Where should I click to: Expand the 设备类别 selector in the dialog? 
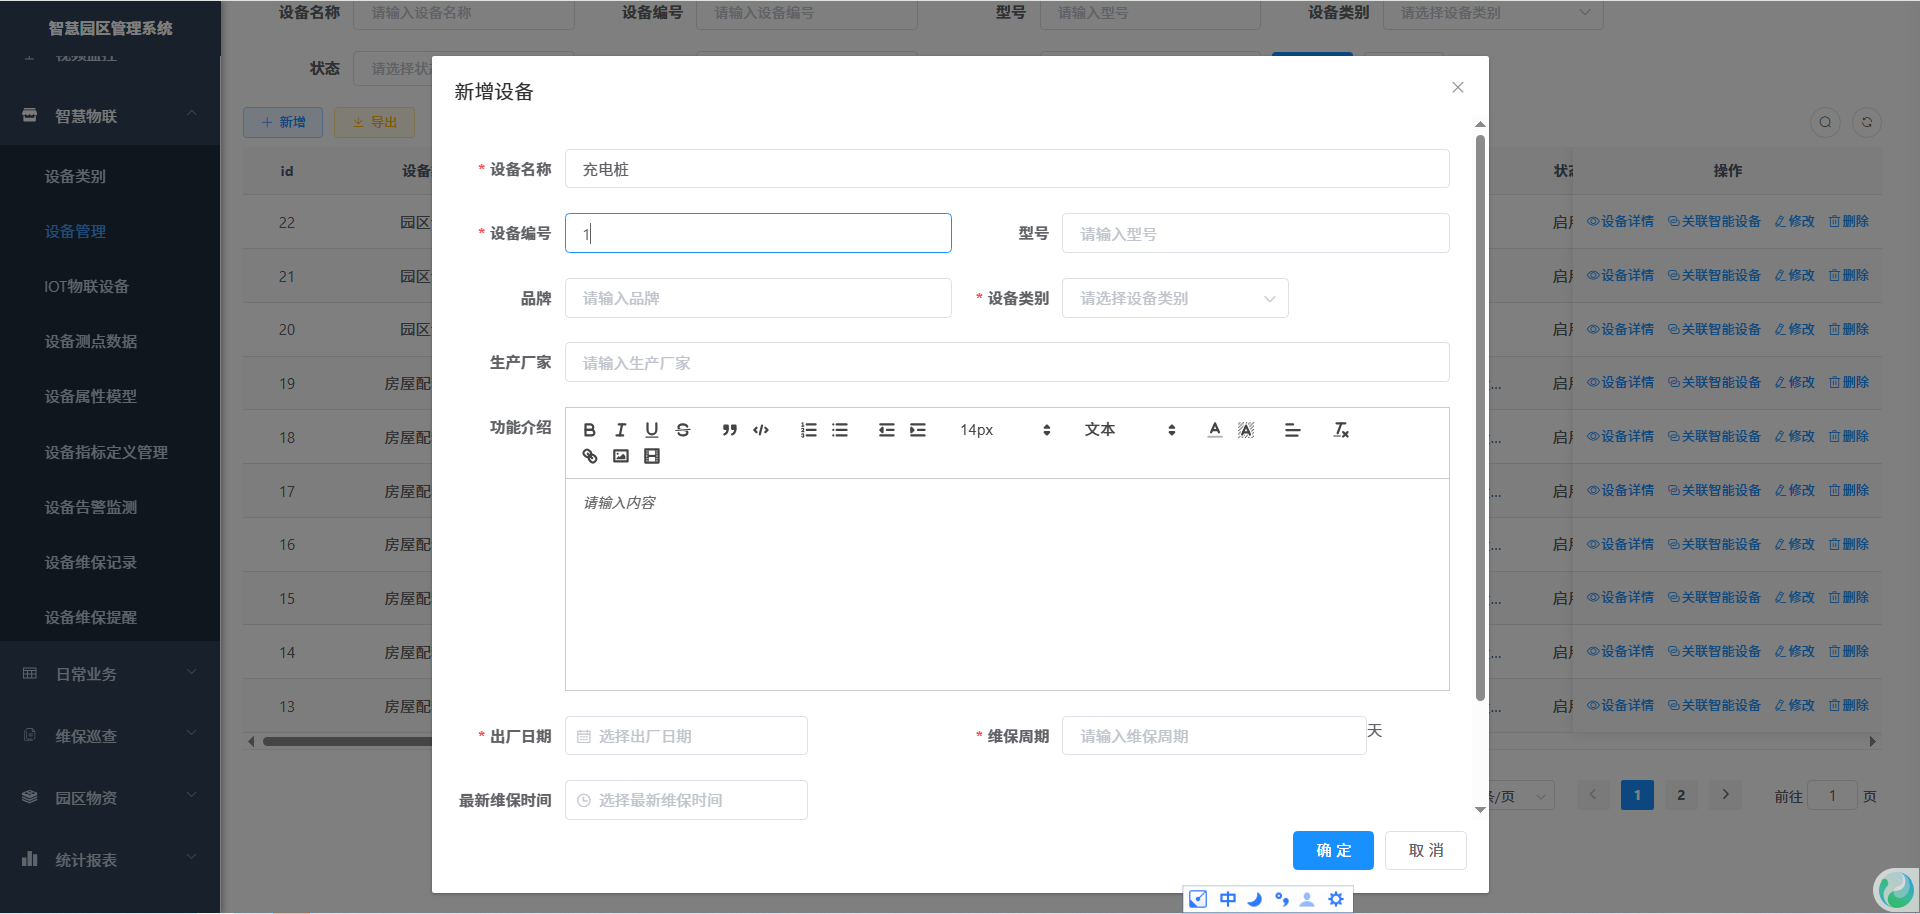coord(1174,298)
